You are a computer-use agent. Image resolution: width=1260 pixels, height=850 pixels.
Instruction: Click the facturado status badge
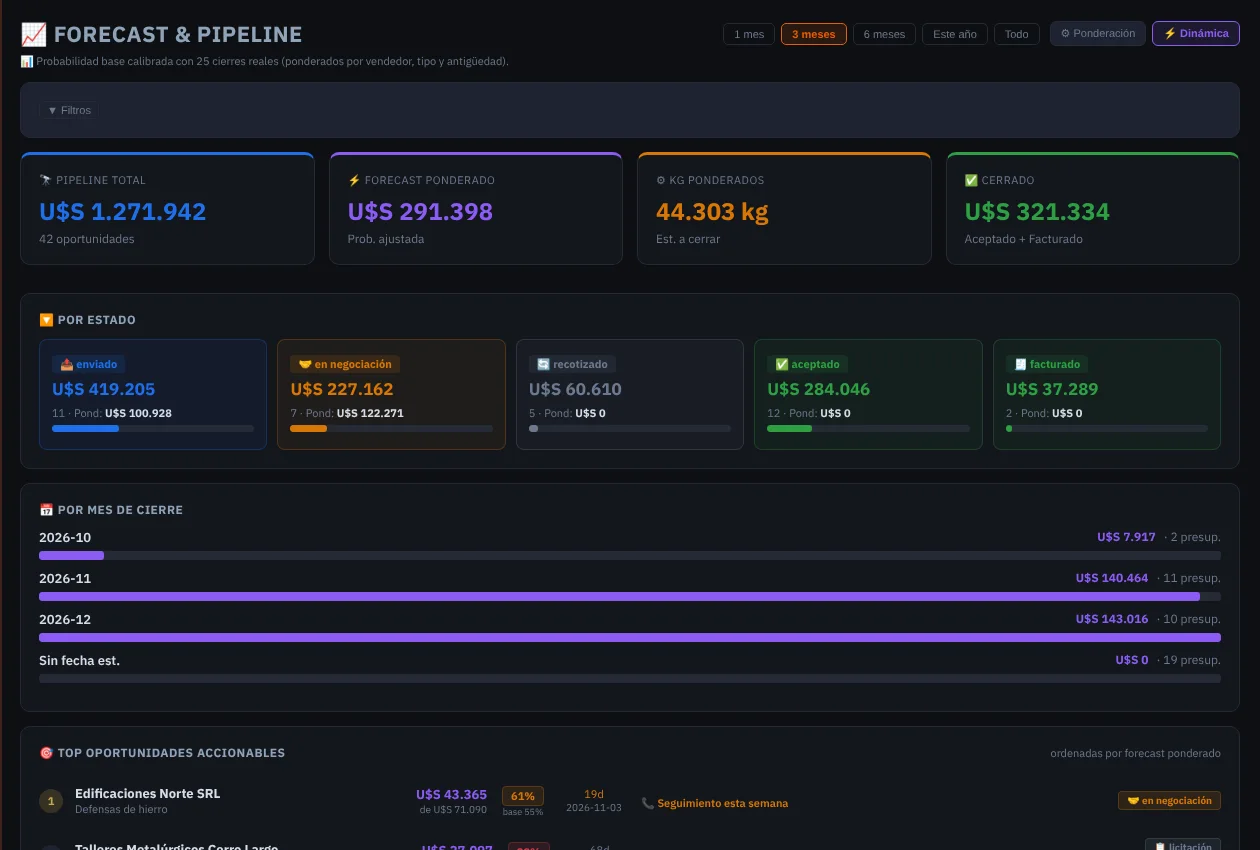pyautogui.click(x=1047, y=365)
